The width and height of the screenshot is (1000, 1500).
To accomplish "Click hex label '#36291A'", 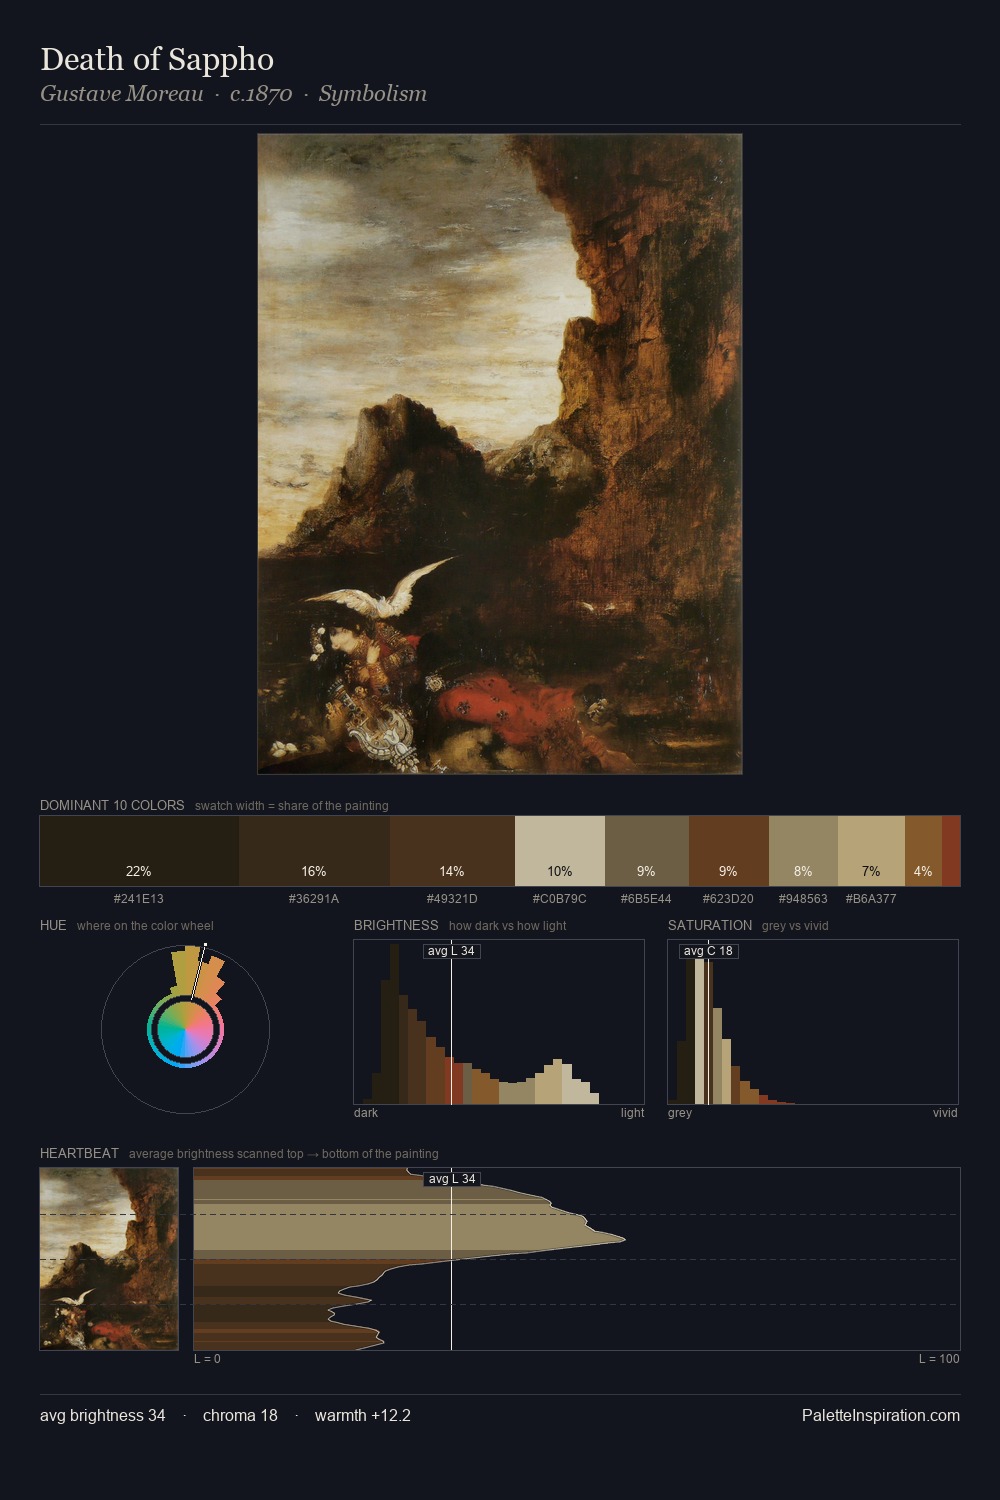I will 314,899.
